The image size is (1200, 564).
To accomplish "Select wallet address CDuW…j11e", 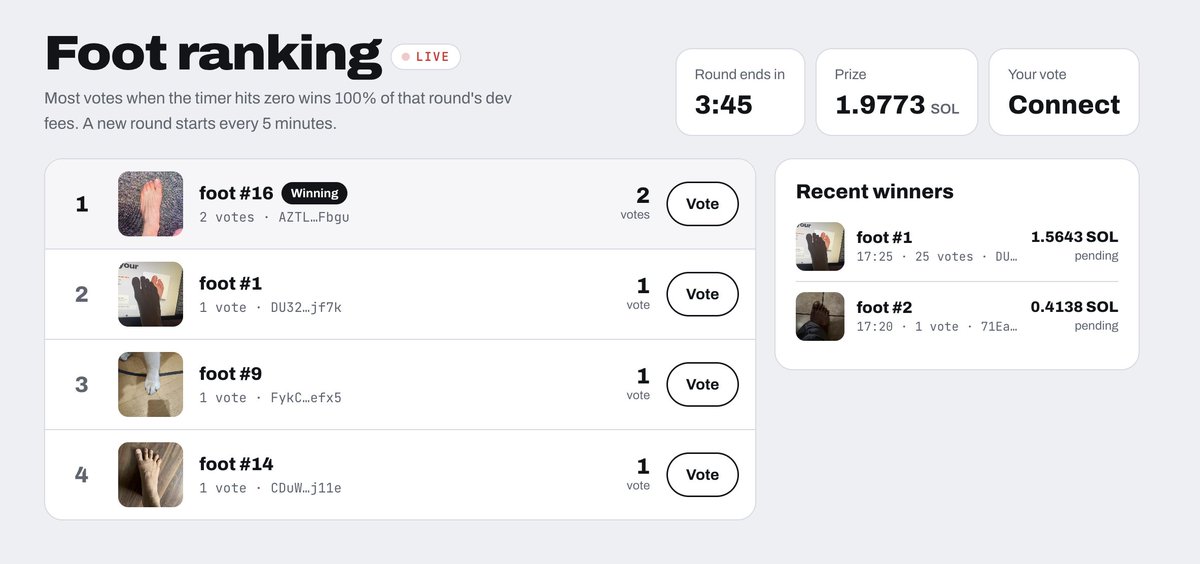I will pos(306,488).
